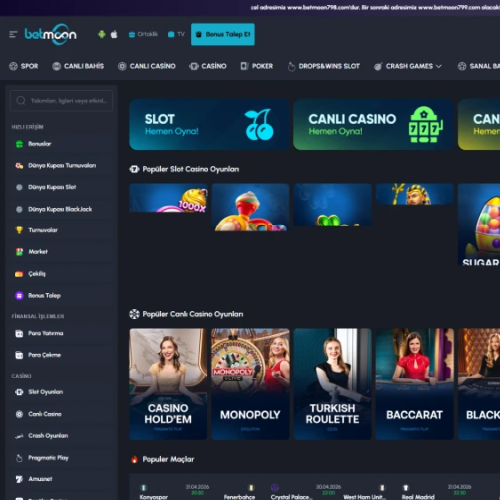The width and height of the screenshot is (500, 500).
Task: Click the Amusnet sidebar icon
Action: [x=19, y=479]
